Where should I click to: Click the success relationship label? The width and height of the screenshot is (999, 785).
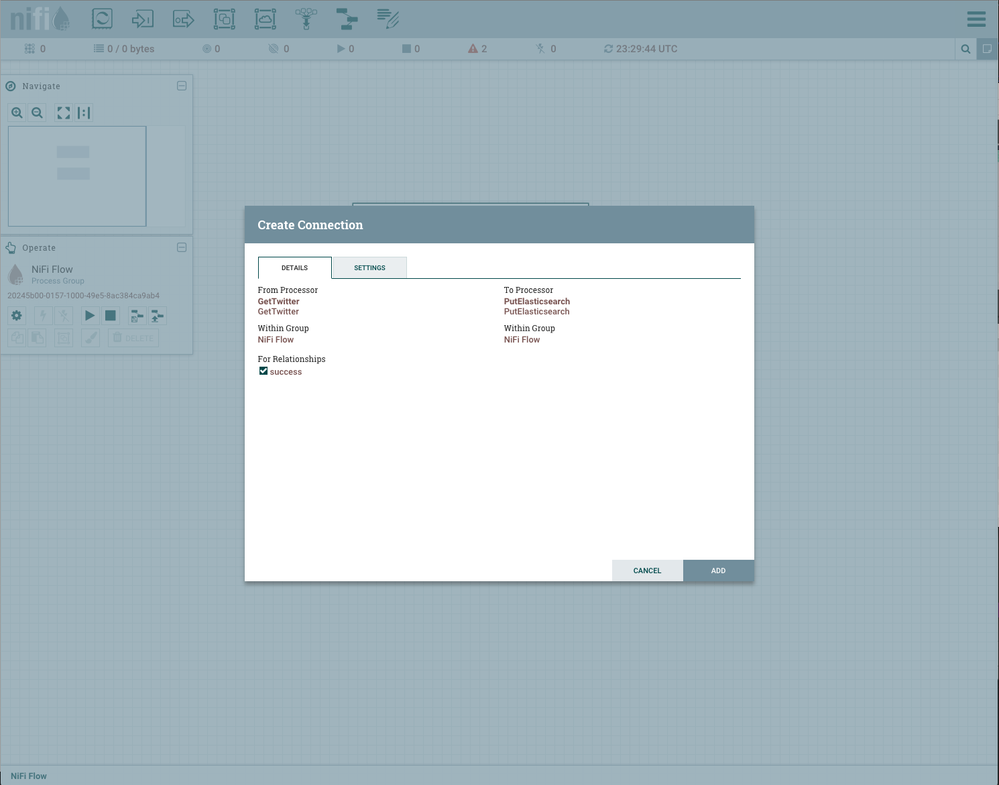click(285, 371)
